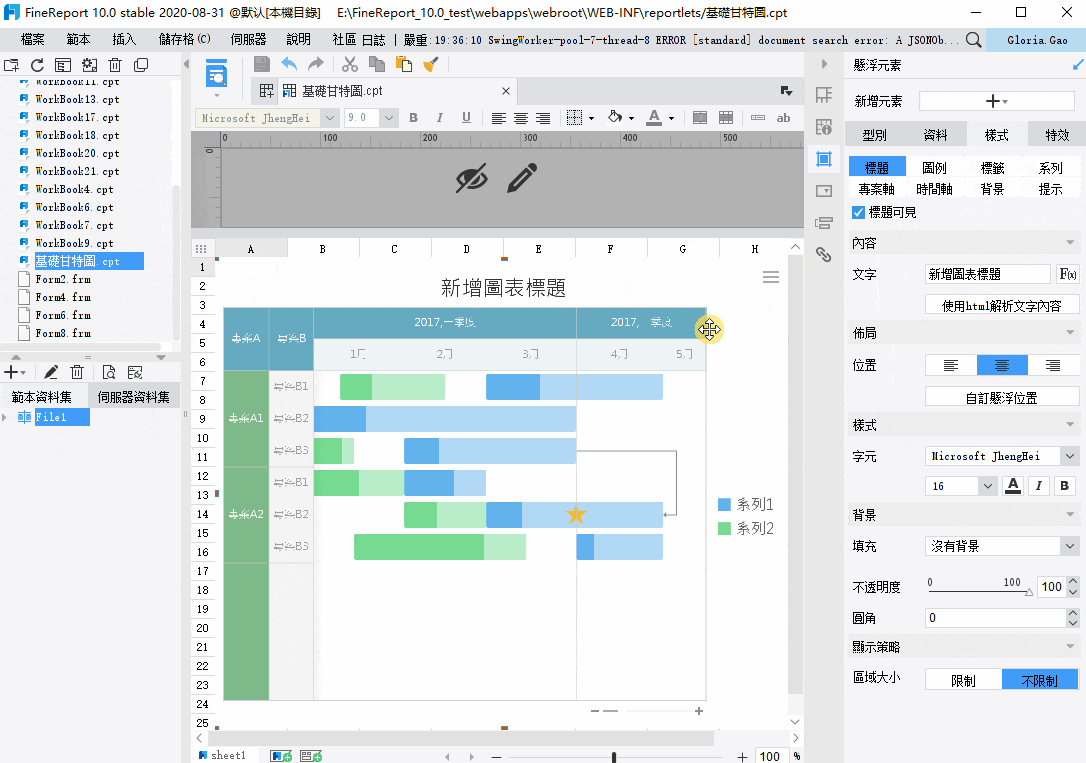The height and width of the screenshot is (763, 1086).
Task: Select 不限制 for area size
Action: [1040, 681]
